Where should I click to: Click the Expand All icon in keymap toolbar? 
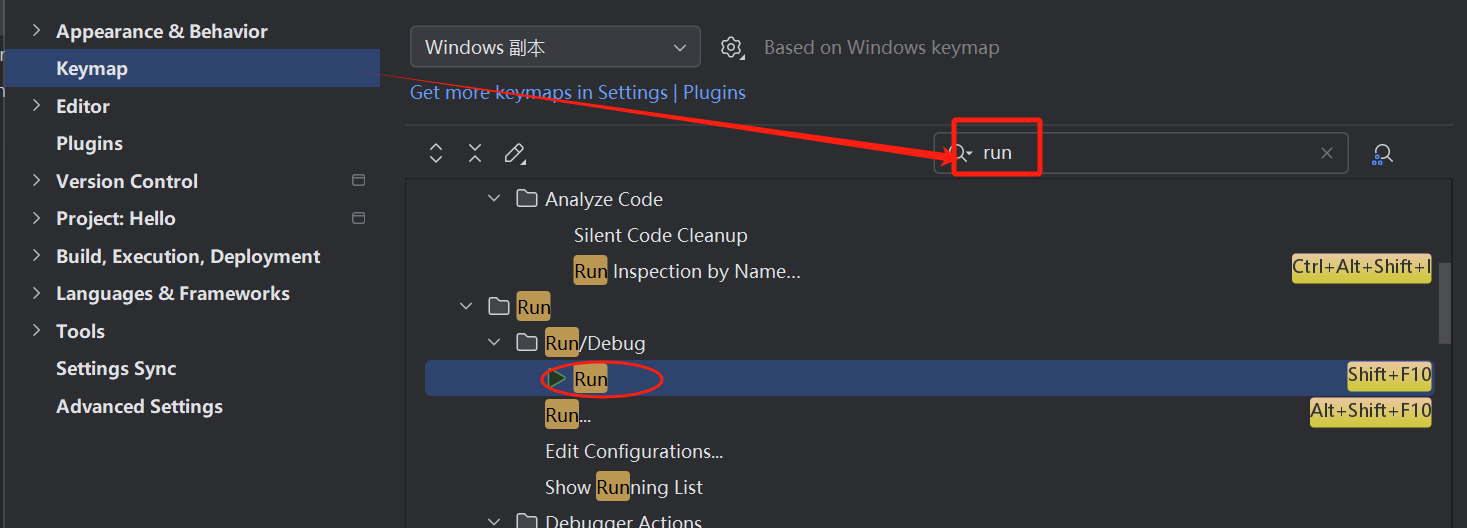click(x=435, y=153)
